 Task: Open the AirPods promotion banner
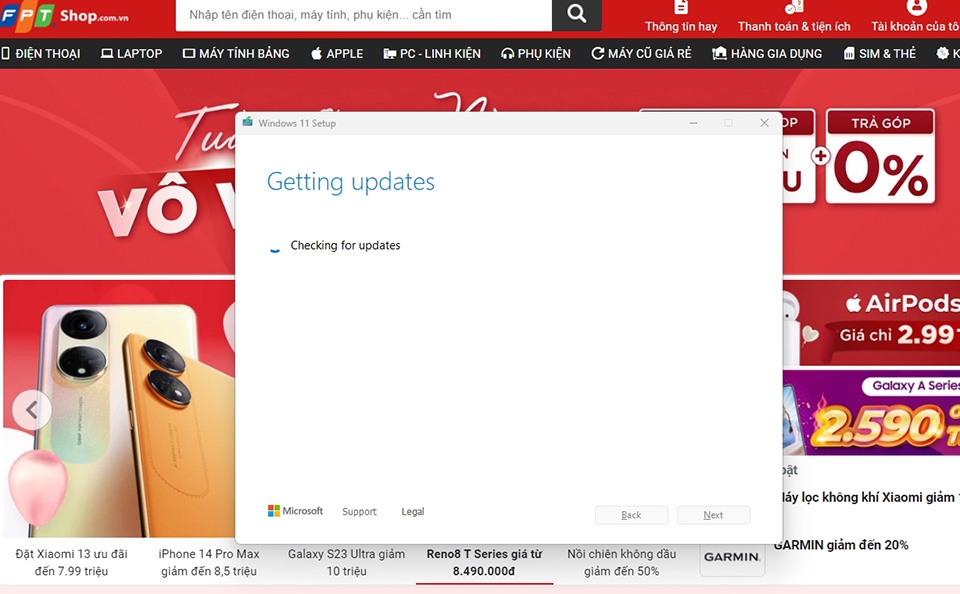click(871, 321)
